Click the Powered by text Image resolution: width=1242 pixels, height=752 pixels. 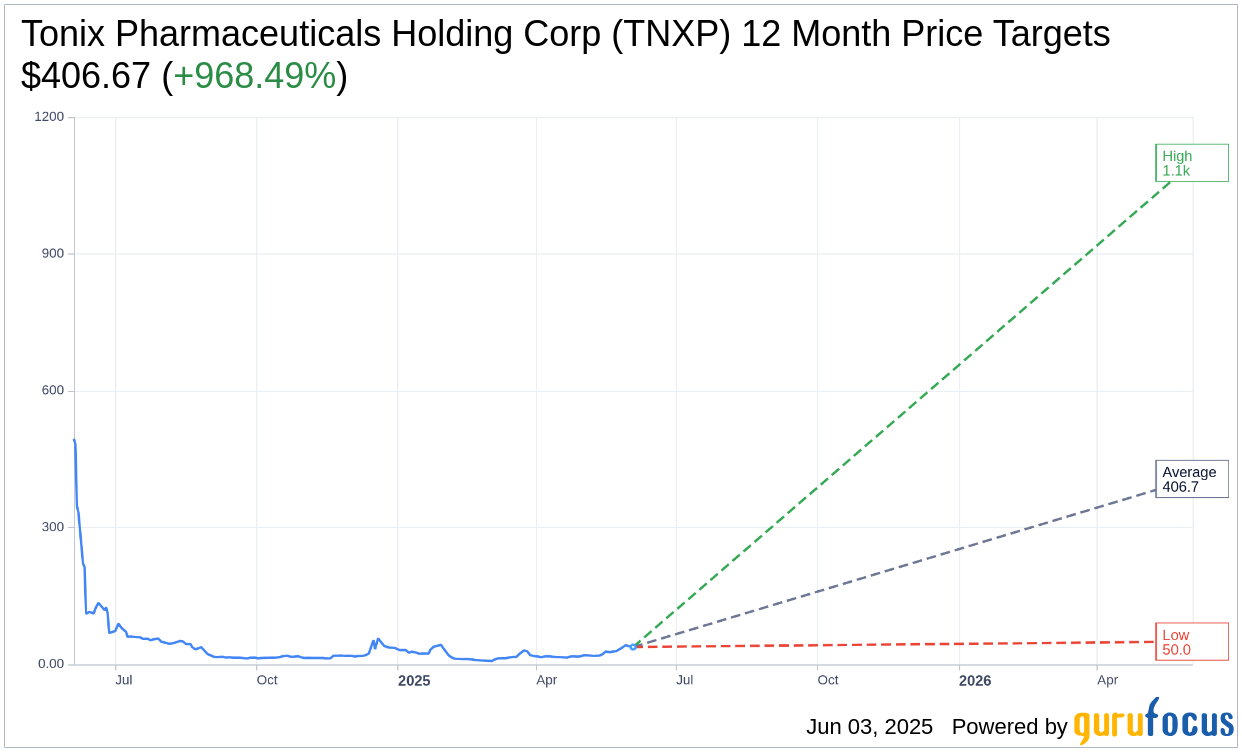tap(1009, 727)
